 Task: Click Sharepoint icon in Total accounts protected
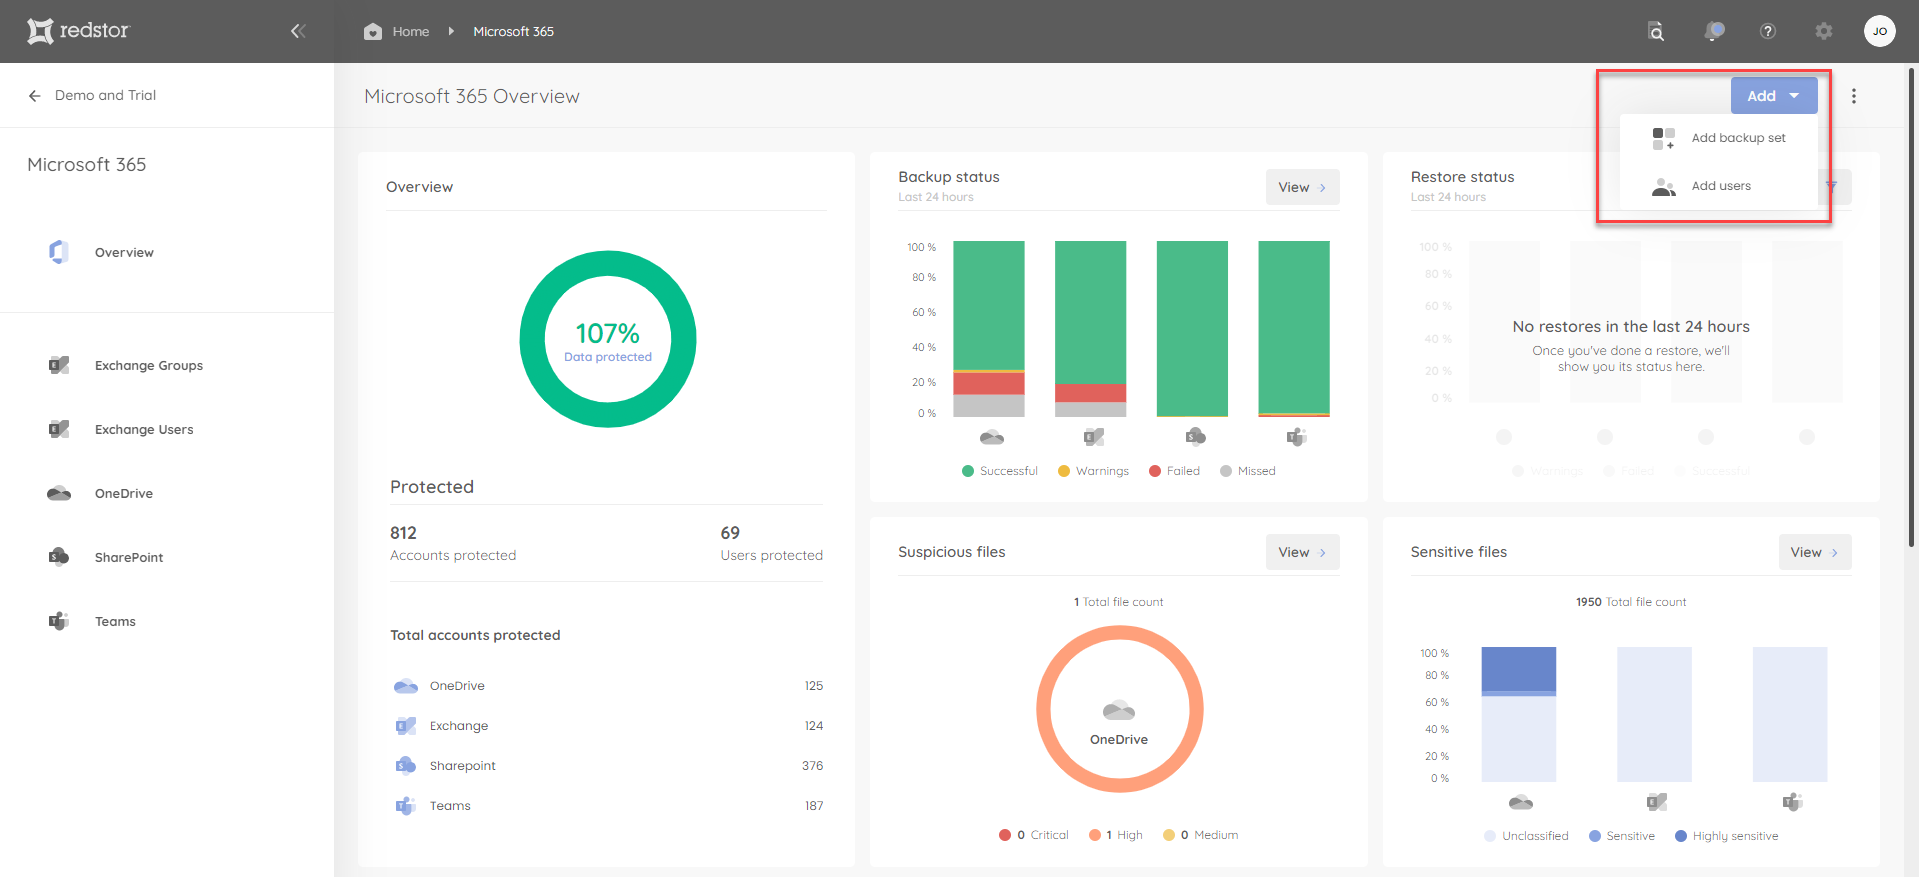406,766
